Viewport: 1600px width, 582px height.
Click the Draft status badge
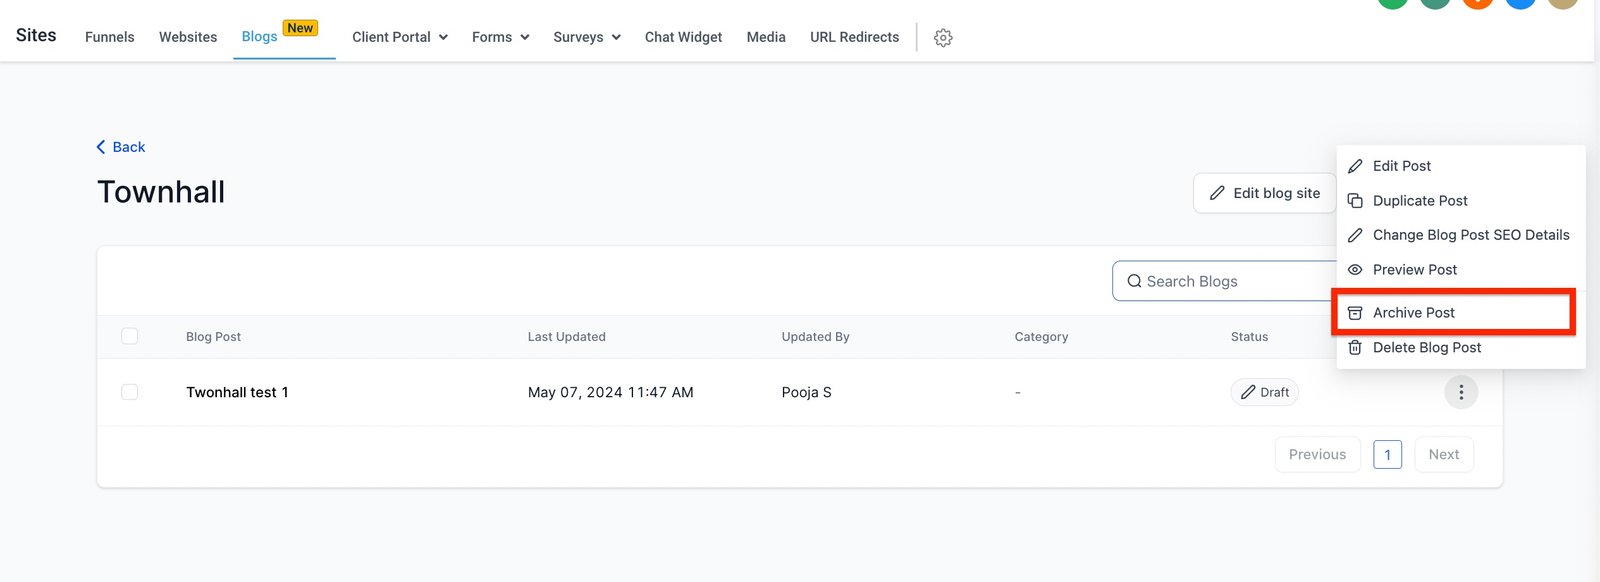pos(1264,392)
